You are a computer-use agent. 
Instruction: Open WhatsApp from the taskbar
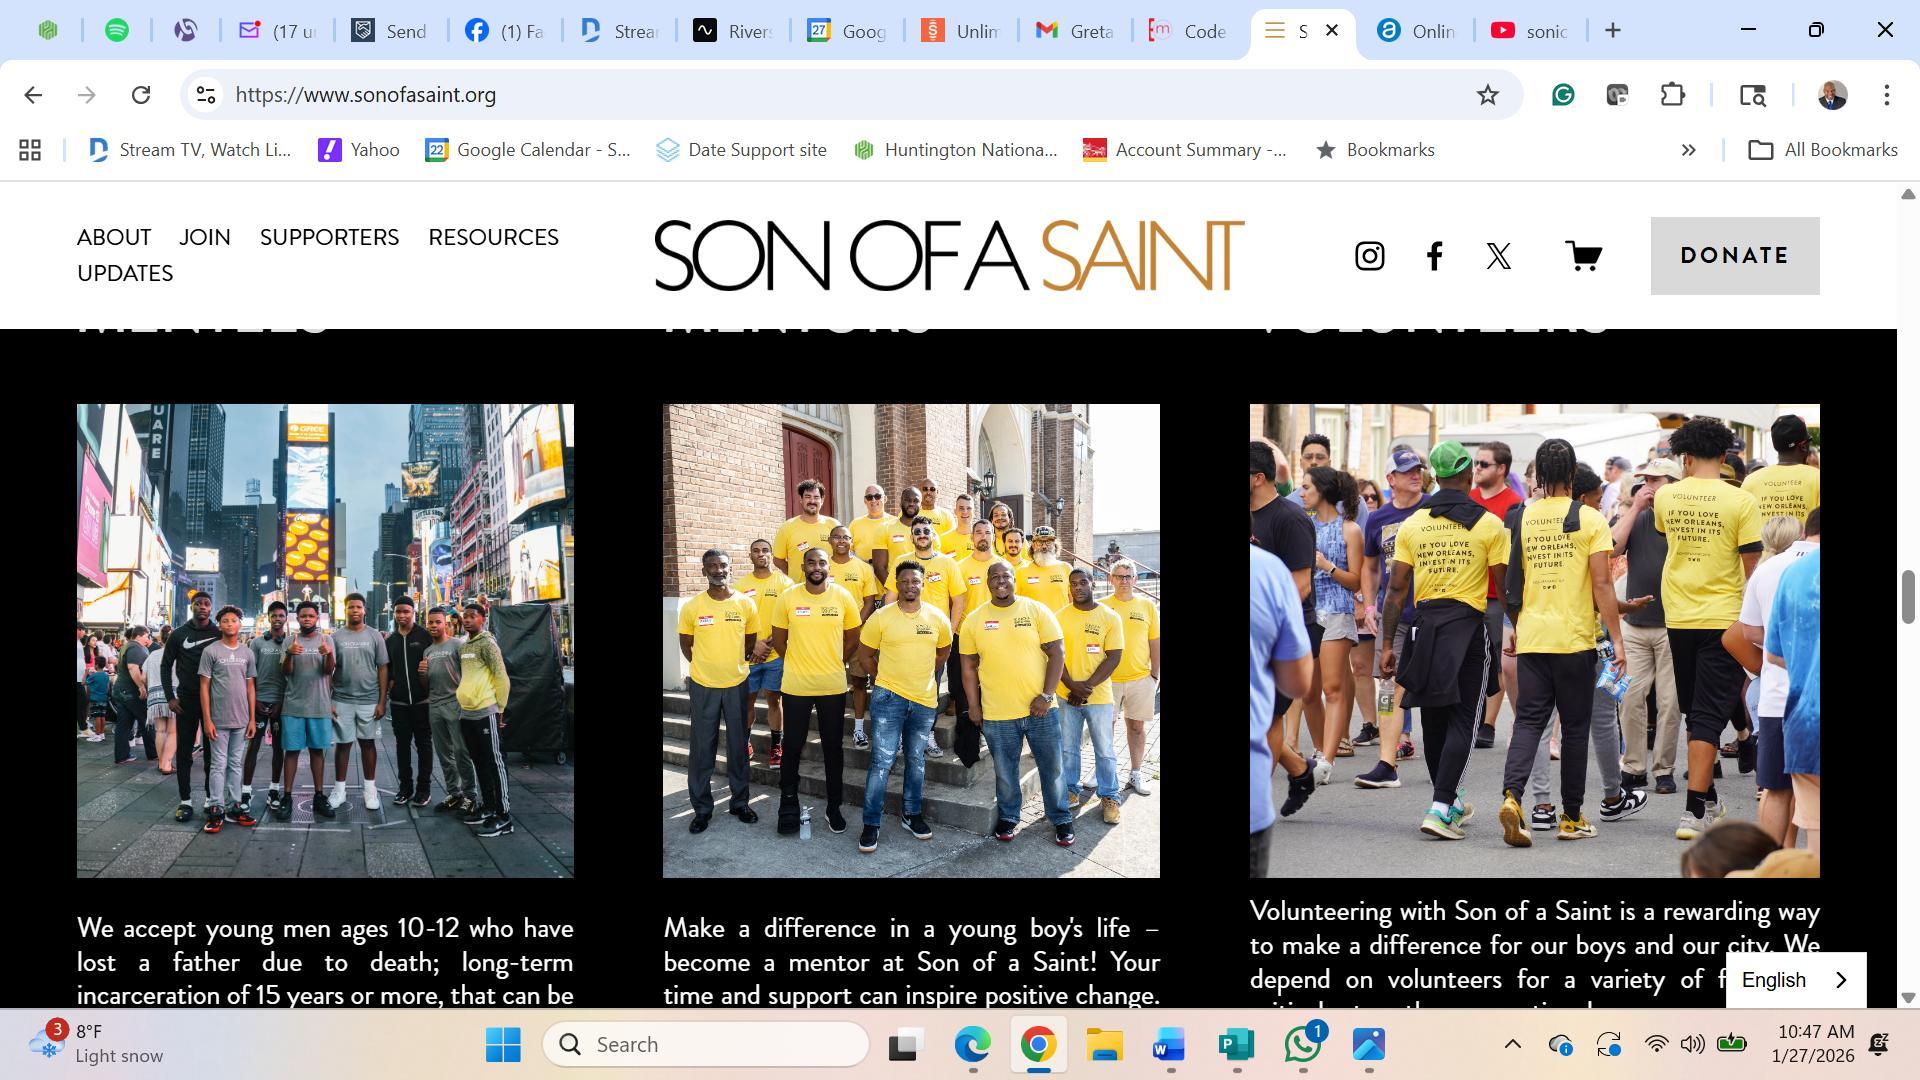click(x=1302, y=1045)
